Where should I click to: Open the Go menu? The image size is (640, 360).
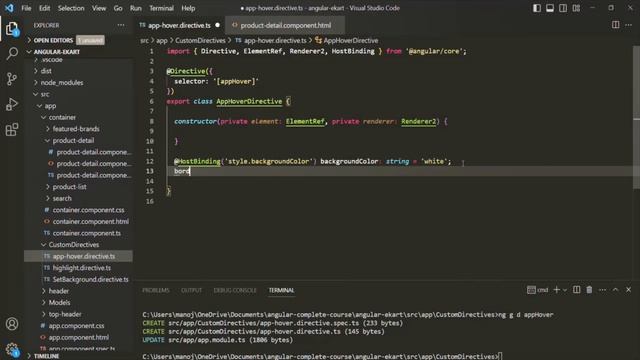[118, 8]
